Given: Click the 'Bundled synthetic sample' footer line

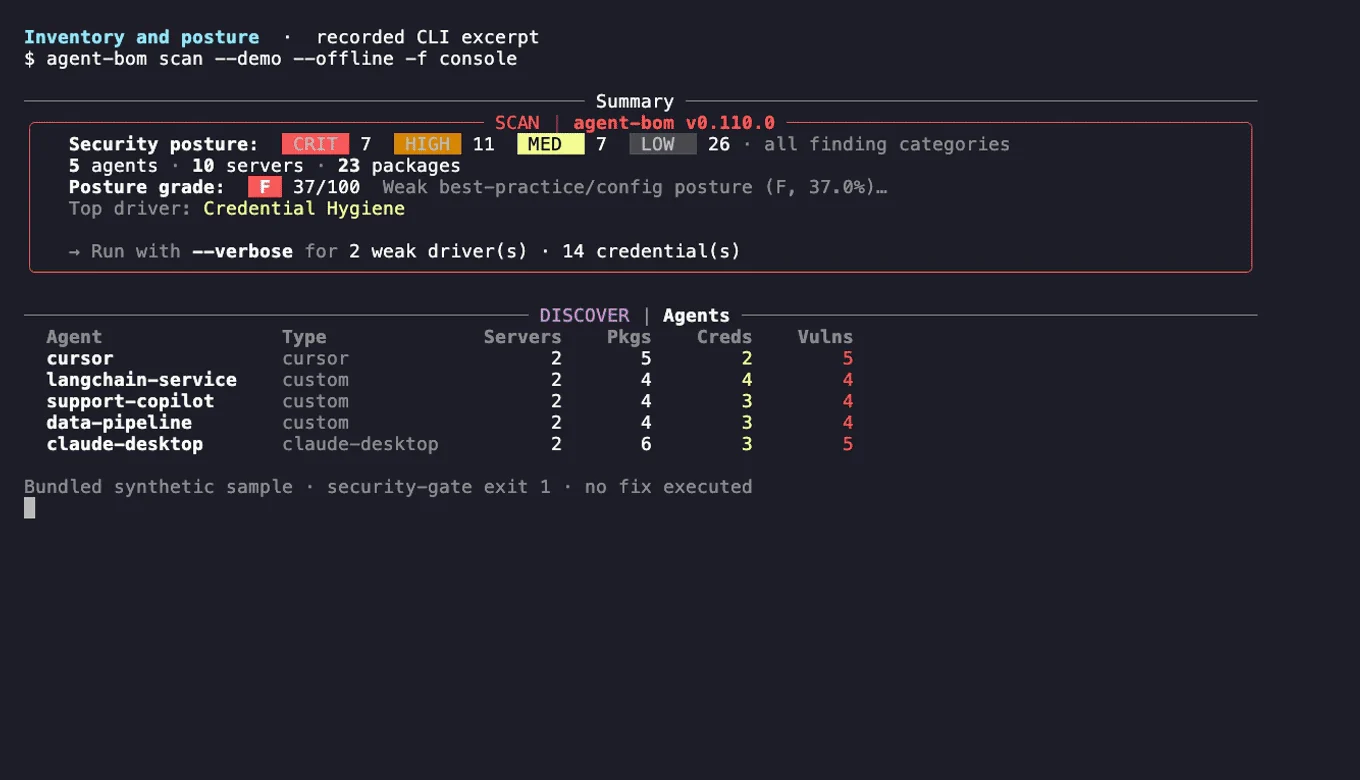Looking at the screenshot, I should click(x=388, y=487).
